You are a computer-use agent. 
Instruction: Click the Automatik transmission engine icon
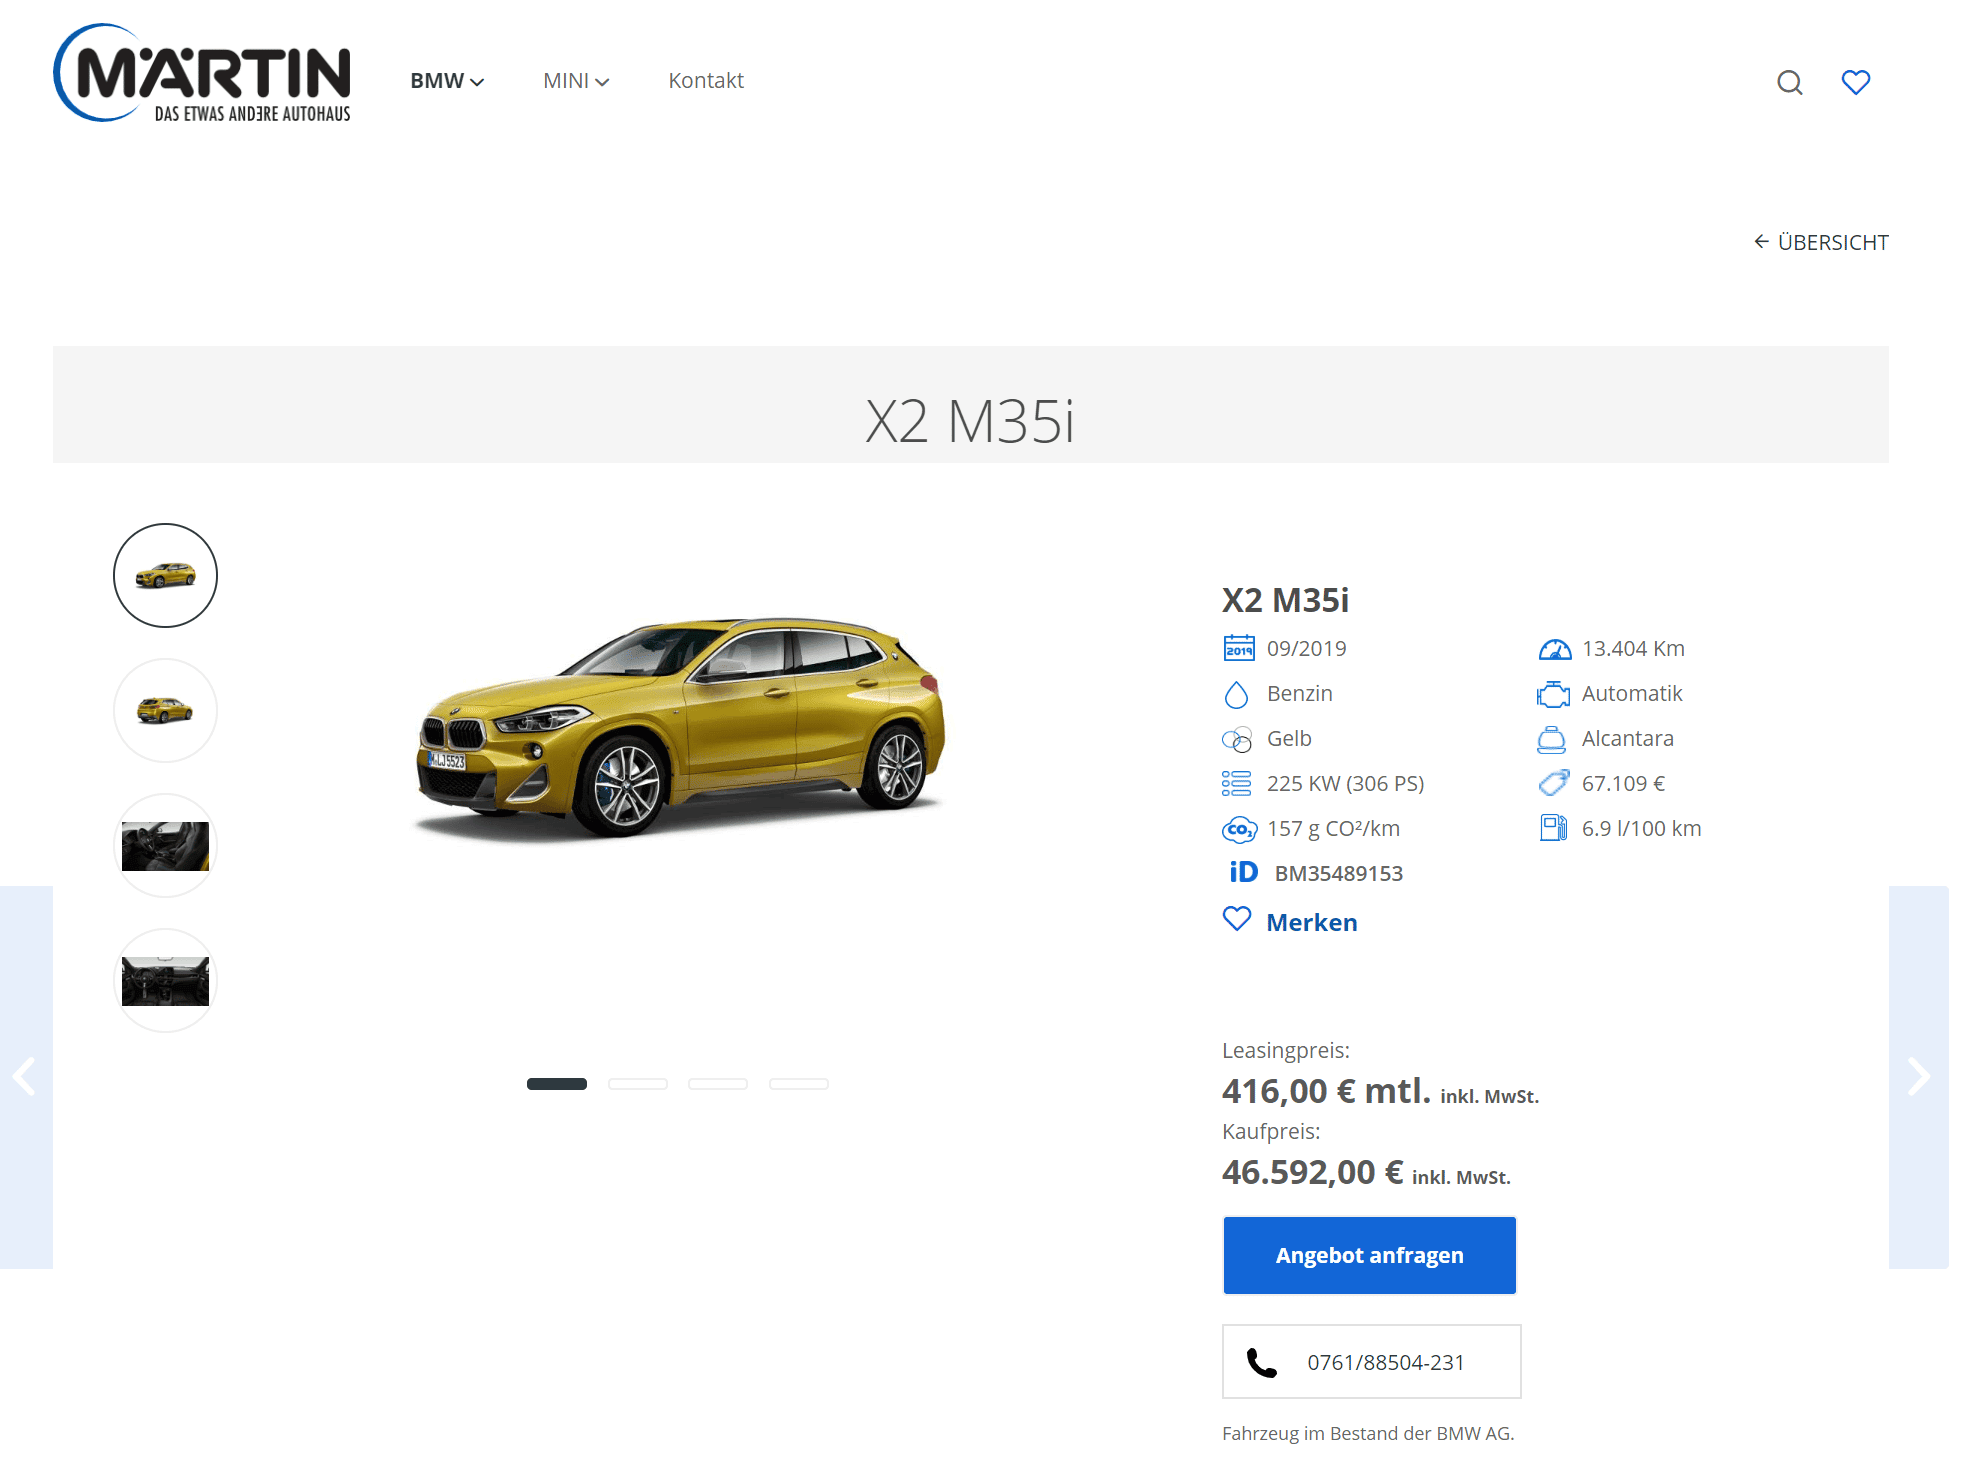pos(1553,694)
